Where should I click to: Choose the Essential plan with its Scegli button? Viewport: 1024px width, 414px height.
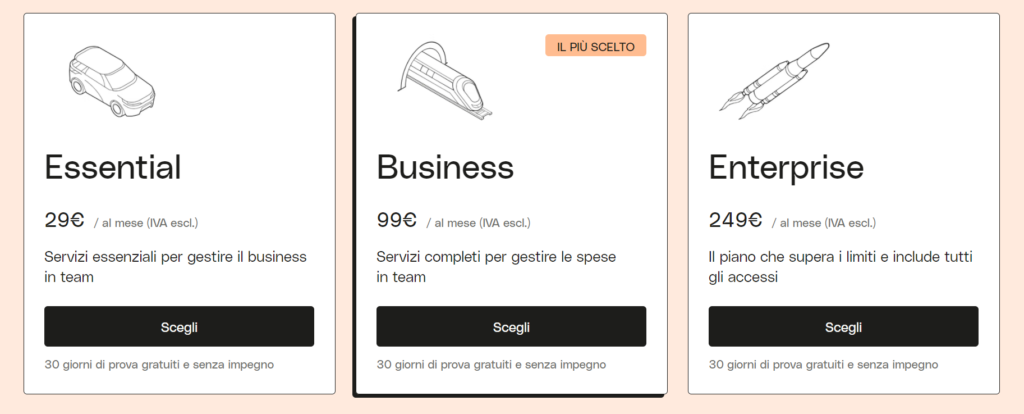[179, 327]
